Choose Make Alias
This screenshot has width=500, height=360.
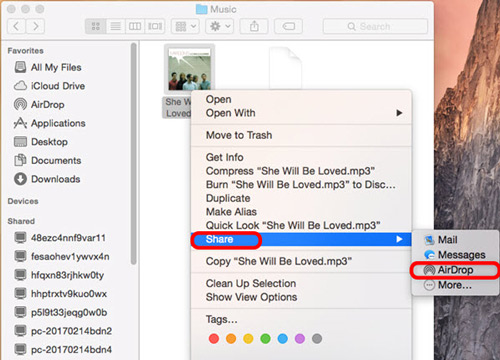click(301, 212)
